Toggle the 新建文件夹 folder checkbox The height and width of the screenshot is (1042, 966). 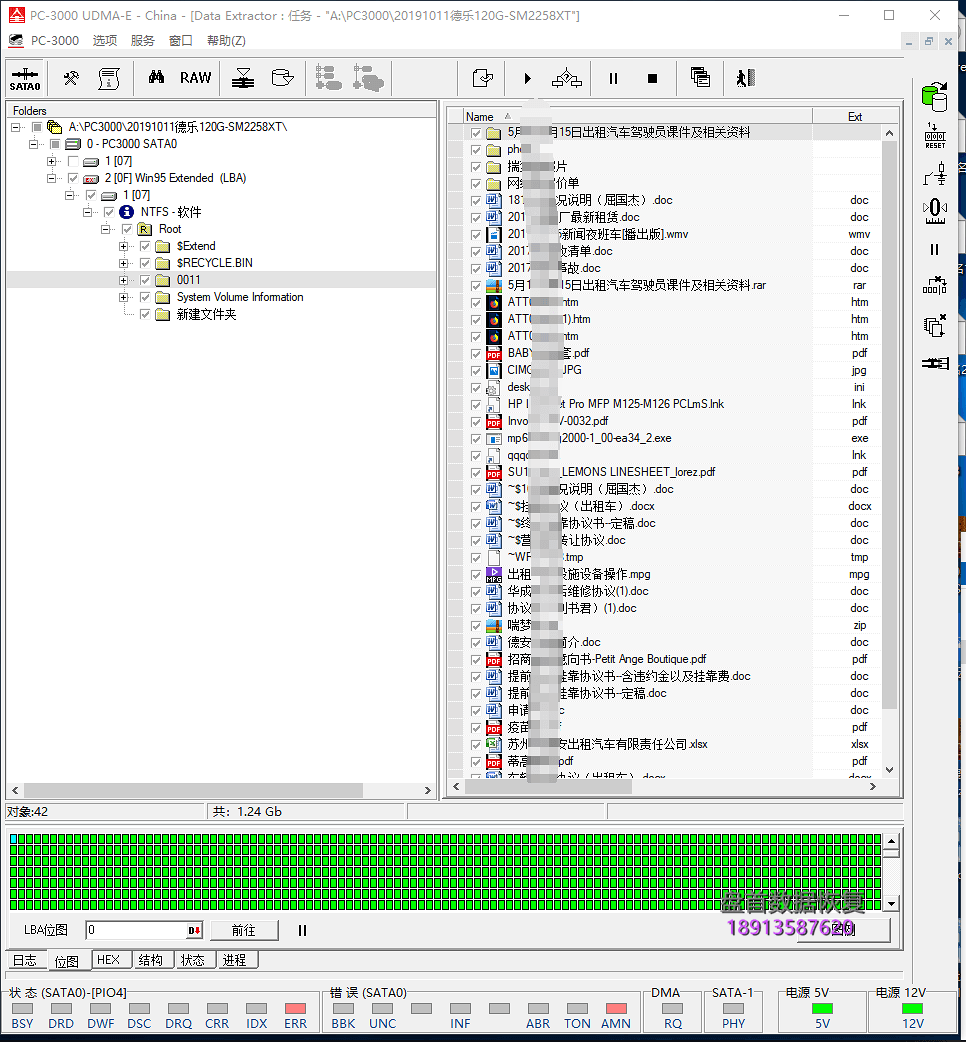(x=145, y=314)
